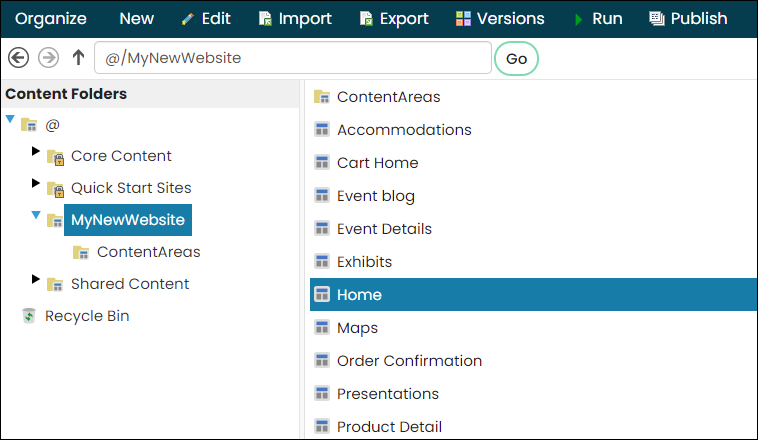The height and width of the screenshot is (440, 758).
Task: Click the Versions grid icon
Action: point(463,18)
